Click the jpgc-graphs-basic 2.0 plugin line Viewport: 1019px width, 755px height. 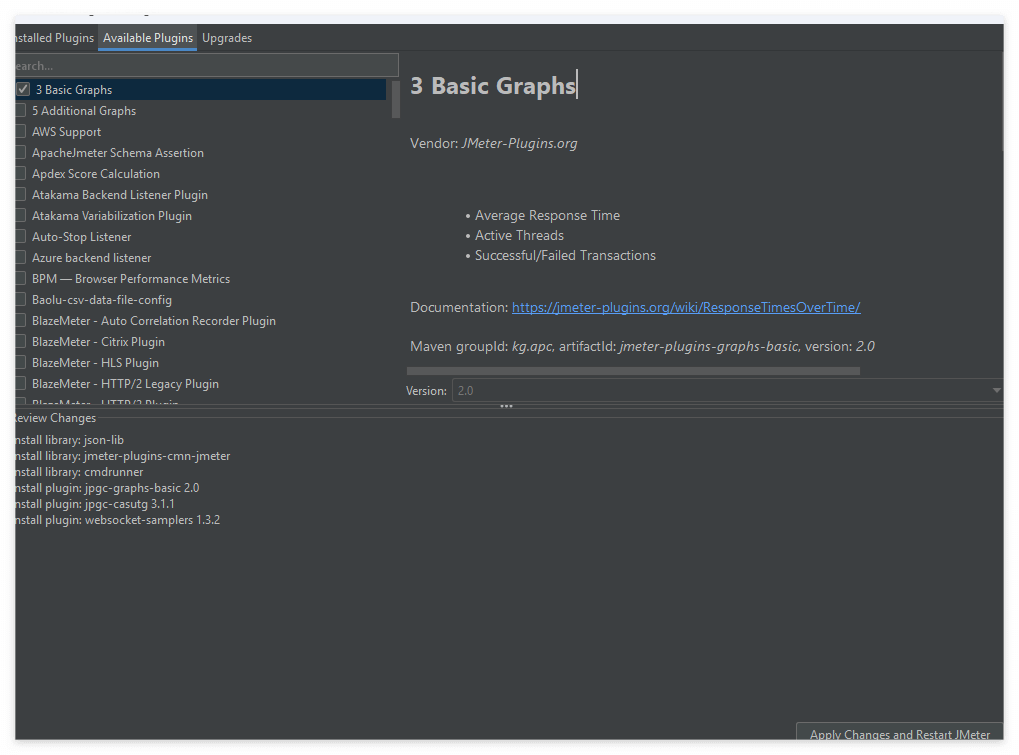pyautogui.click(x=107, y=488)
